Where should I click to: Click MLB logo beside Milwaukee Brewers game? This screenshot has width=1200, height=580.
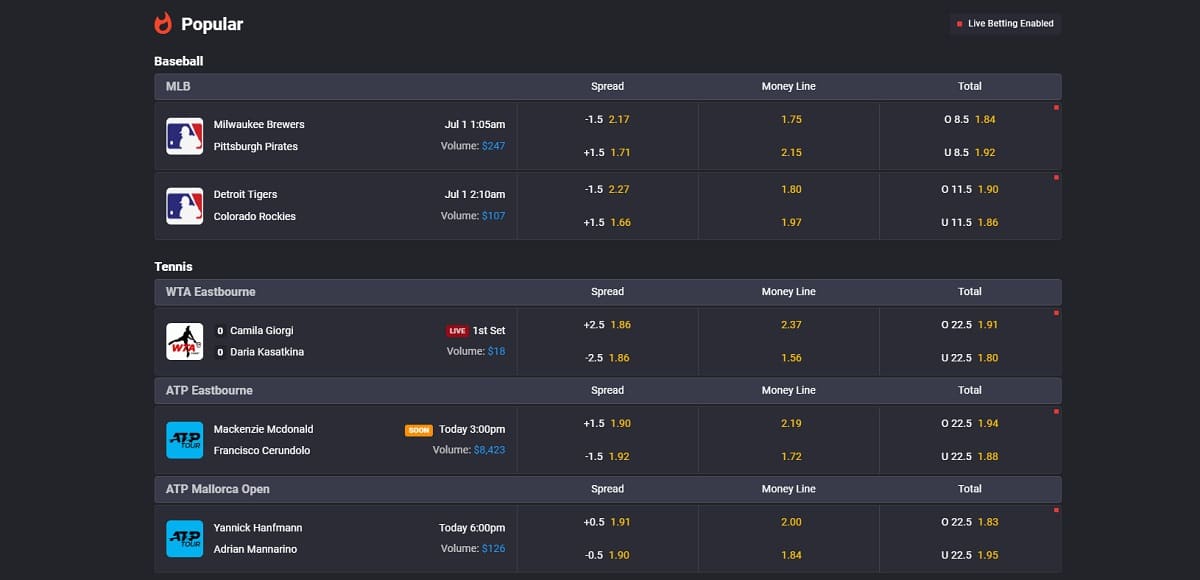[184, 136]
